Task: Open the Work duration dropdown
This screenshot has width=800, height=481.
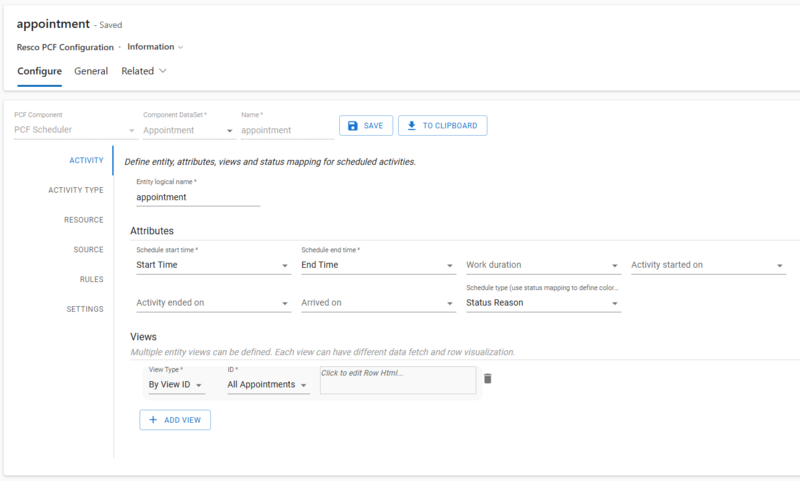Action: point(543,265)
